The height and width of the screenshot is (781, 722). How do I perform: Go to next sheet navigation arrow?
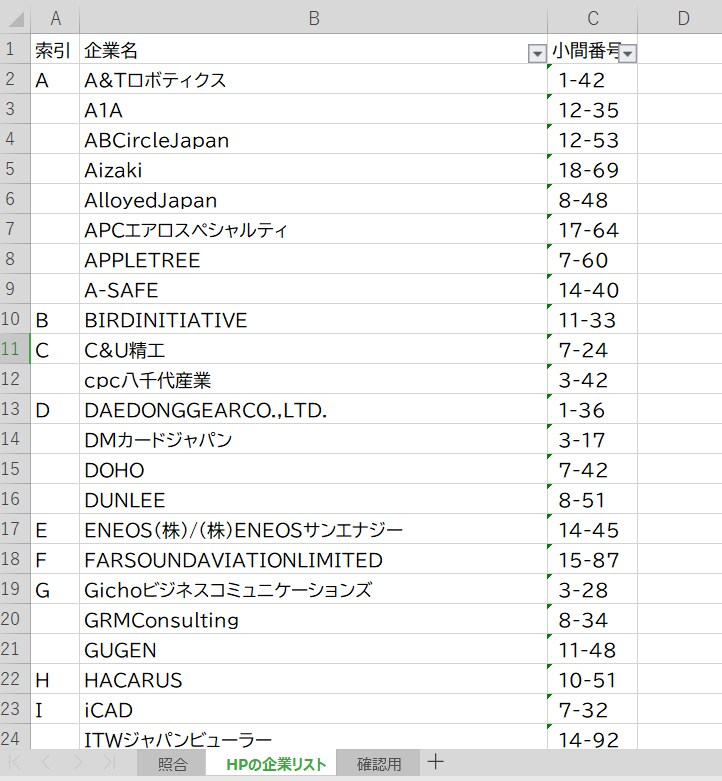pyautogui.click(x=78, y=762)
